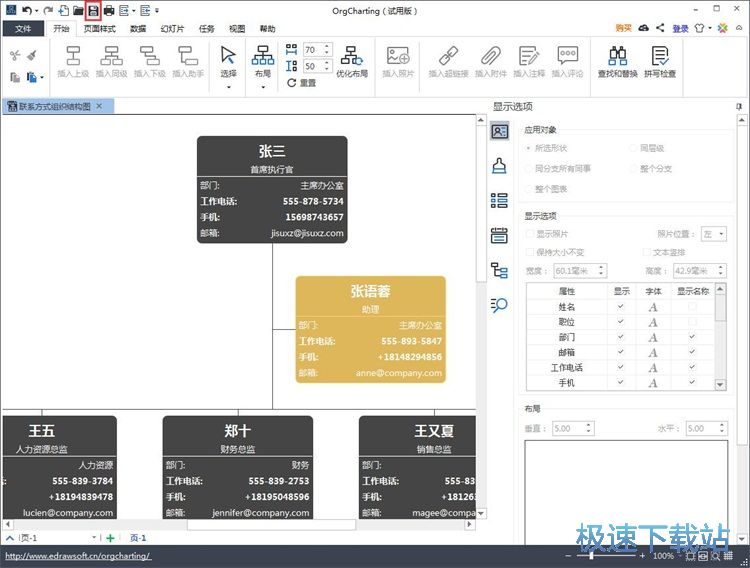Open the brush style panel in sidebar
This screenshot has width=750, height=568.
click(499, 166)
